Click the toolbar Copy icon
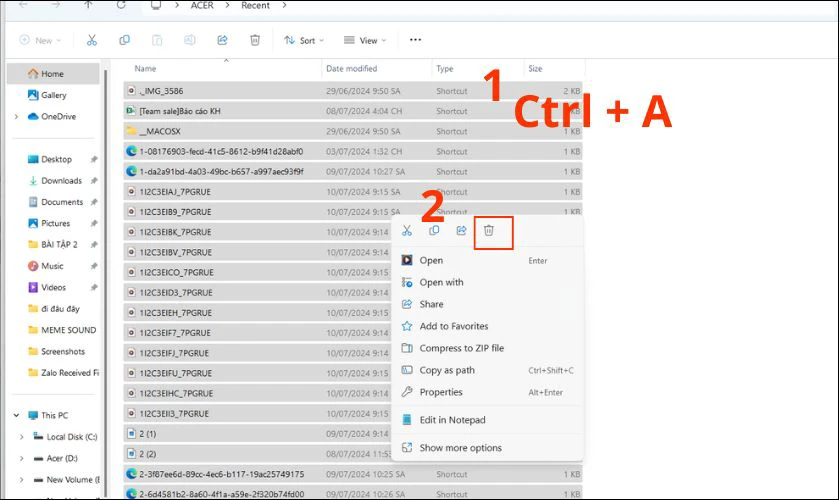Screen dimensions: 840x500 [x=124, y=40]
